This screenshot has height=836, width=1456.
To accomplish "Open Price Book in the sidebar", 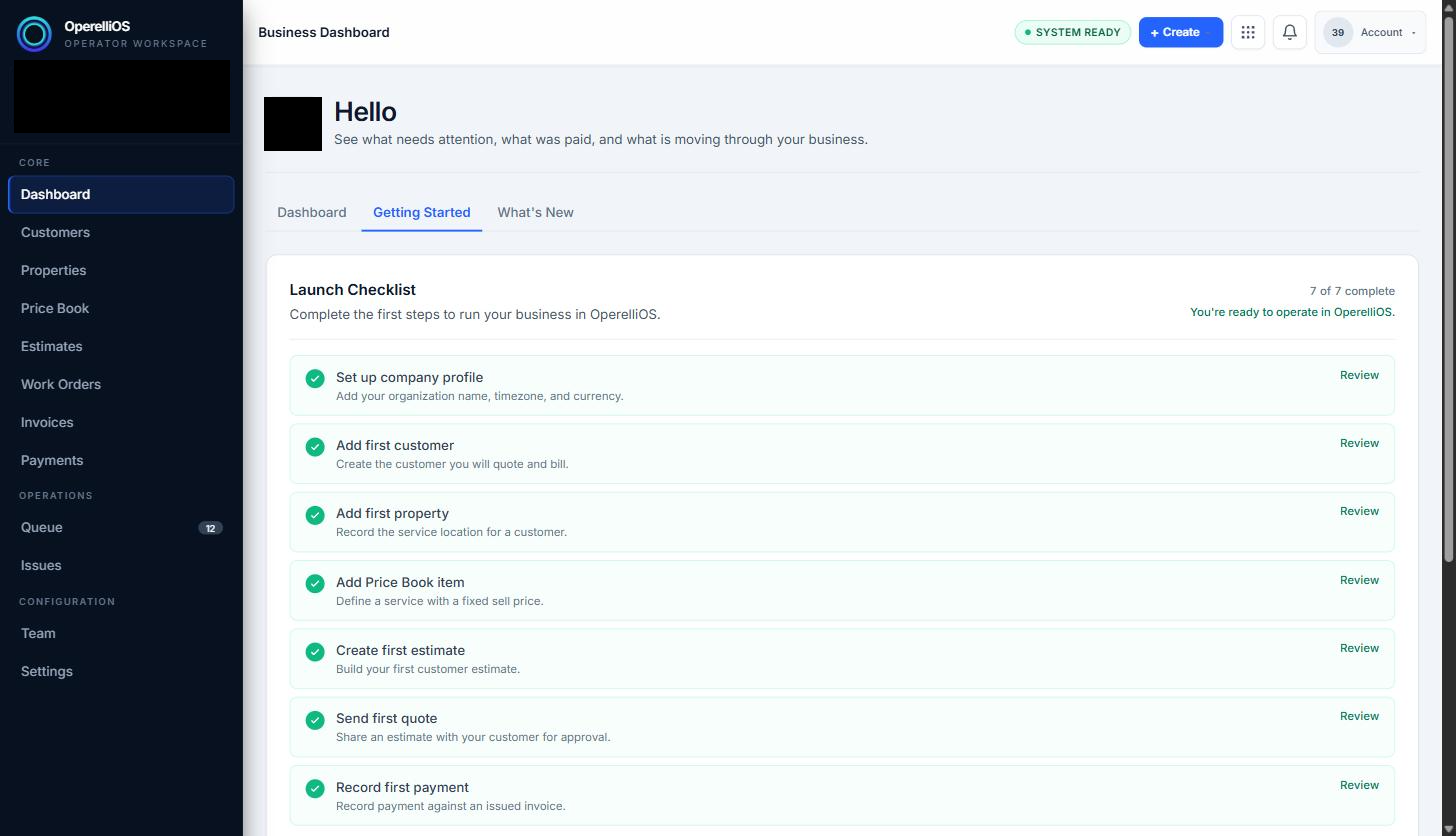I will click(121, 308).
